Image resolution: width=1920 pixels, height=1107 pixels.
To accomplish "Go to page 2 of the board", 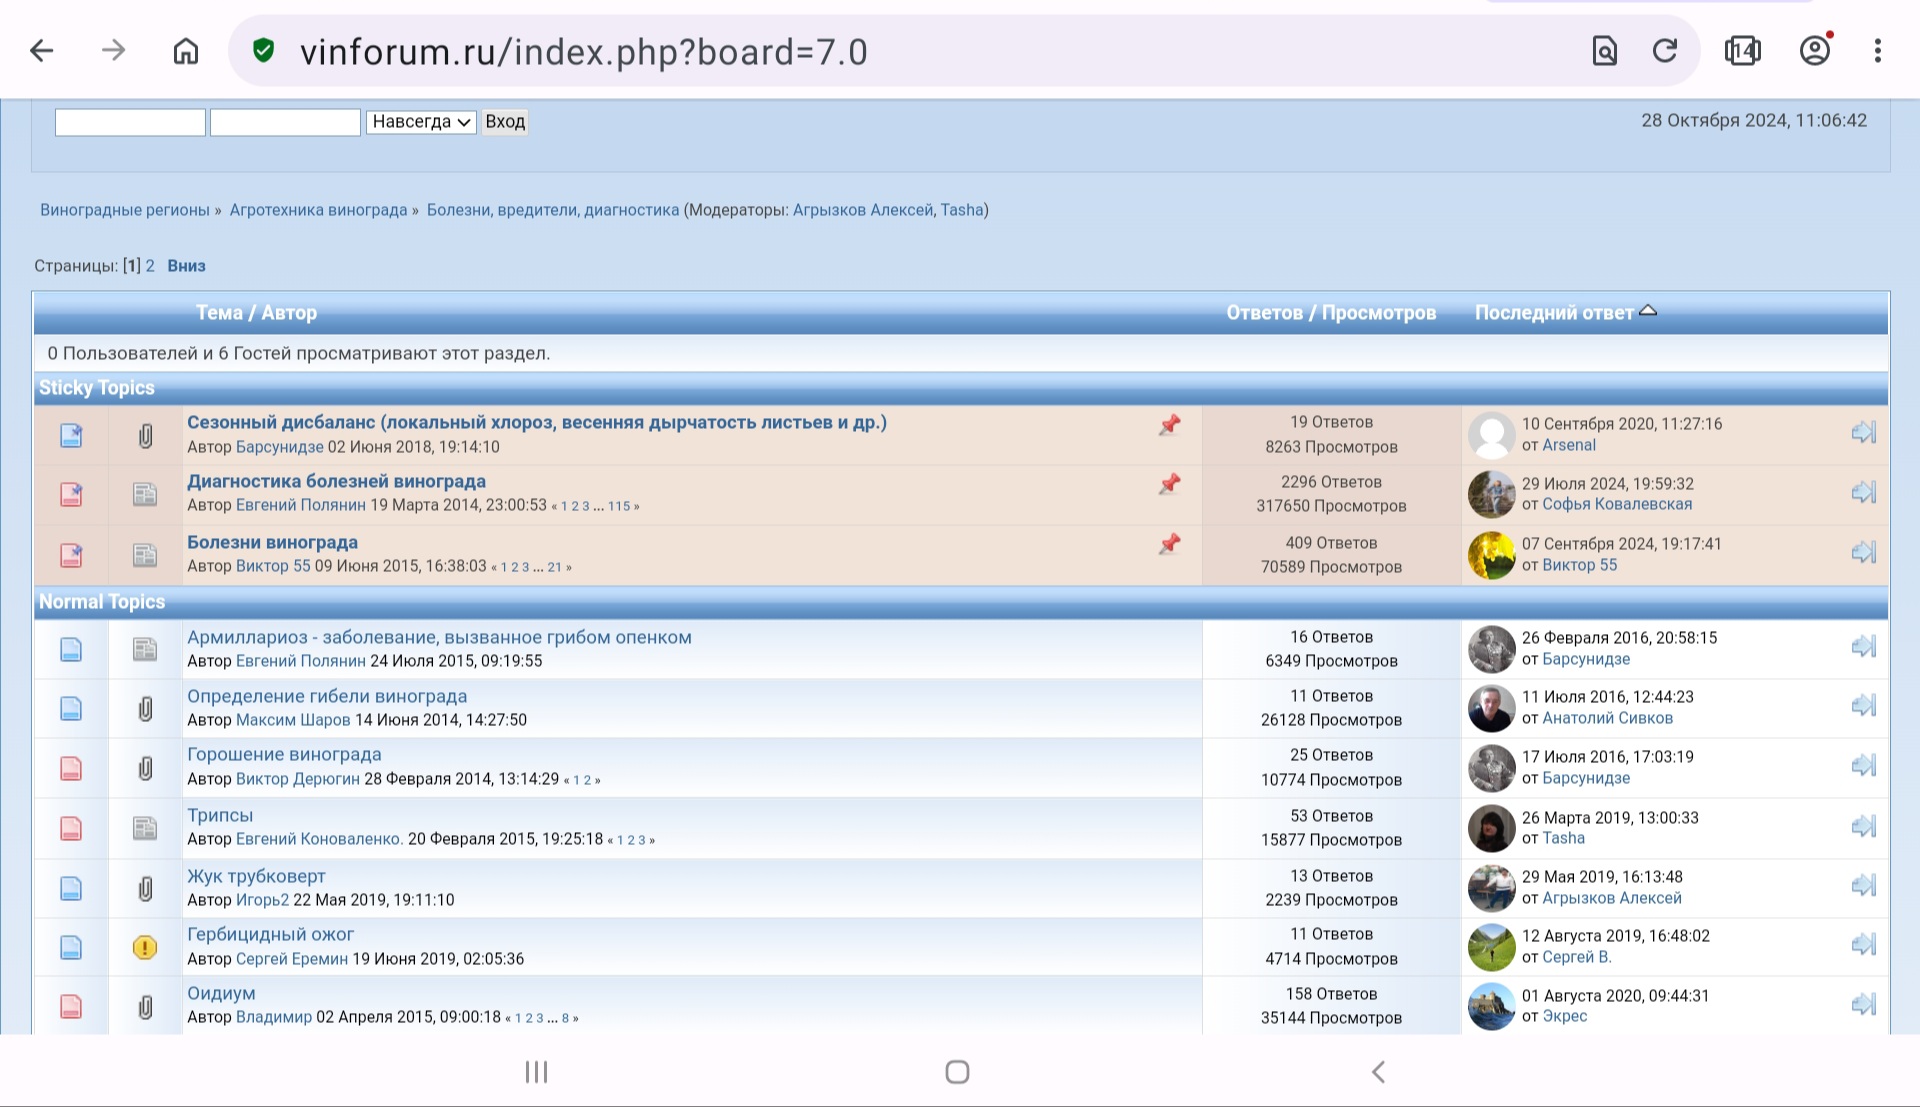I will [x=150, y=266].
